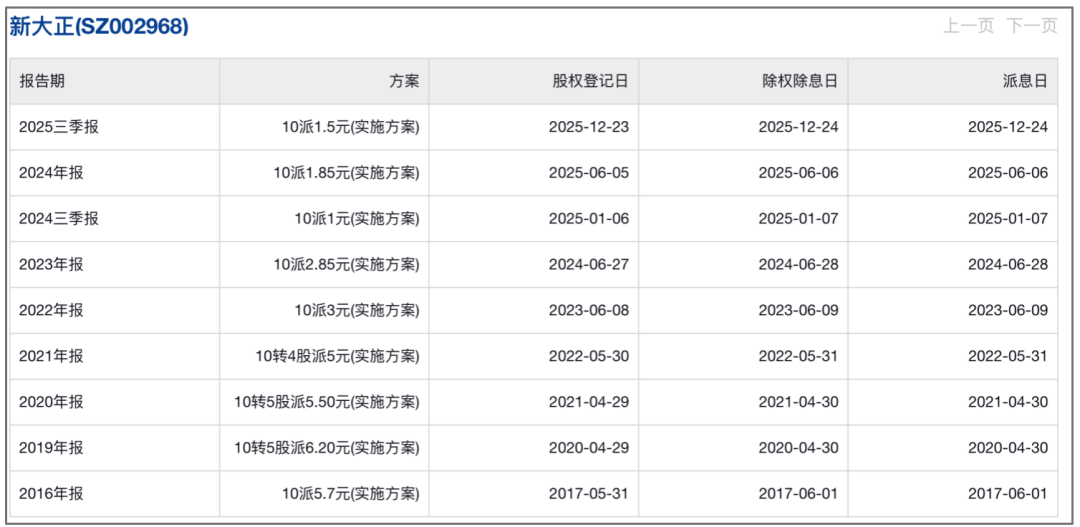Click the payout date 2017-06-01 cell

1008,494
